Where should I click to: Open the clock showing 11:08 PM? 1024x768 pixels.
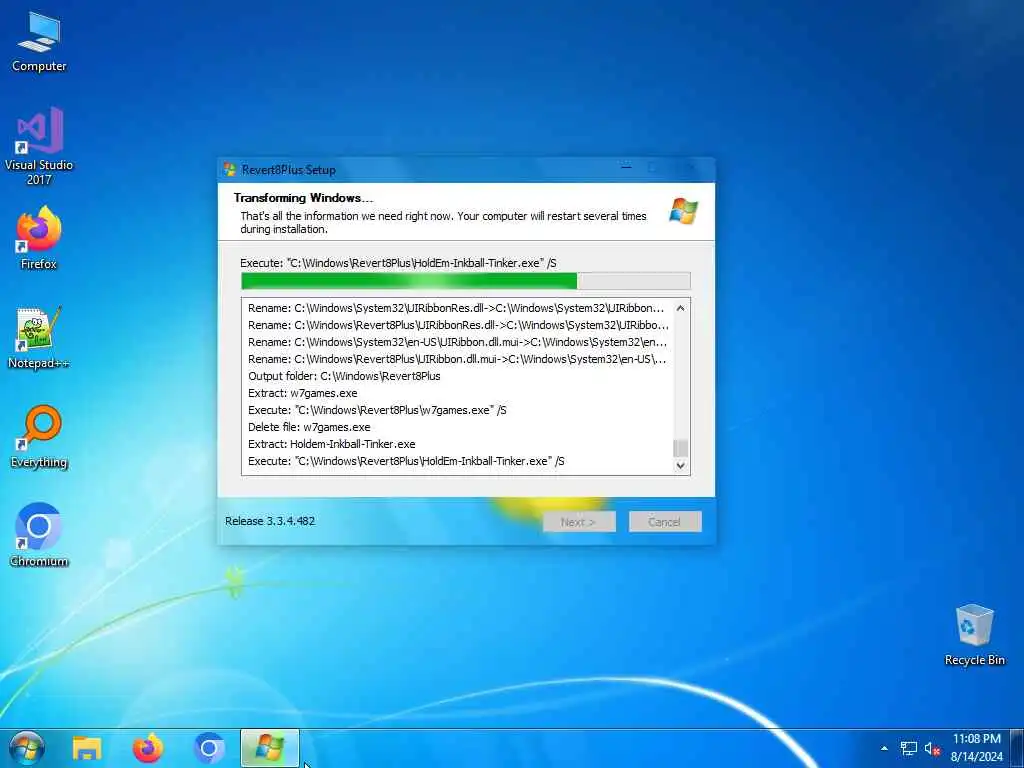pyautogui.click(x=976, y=748)
